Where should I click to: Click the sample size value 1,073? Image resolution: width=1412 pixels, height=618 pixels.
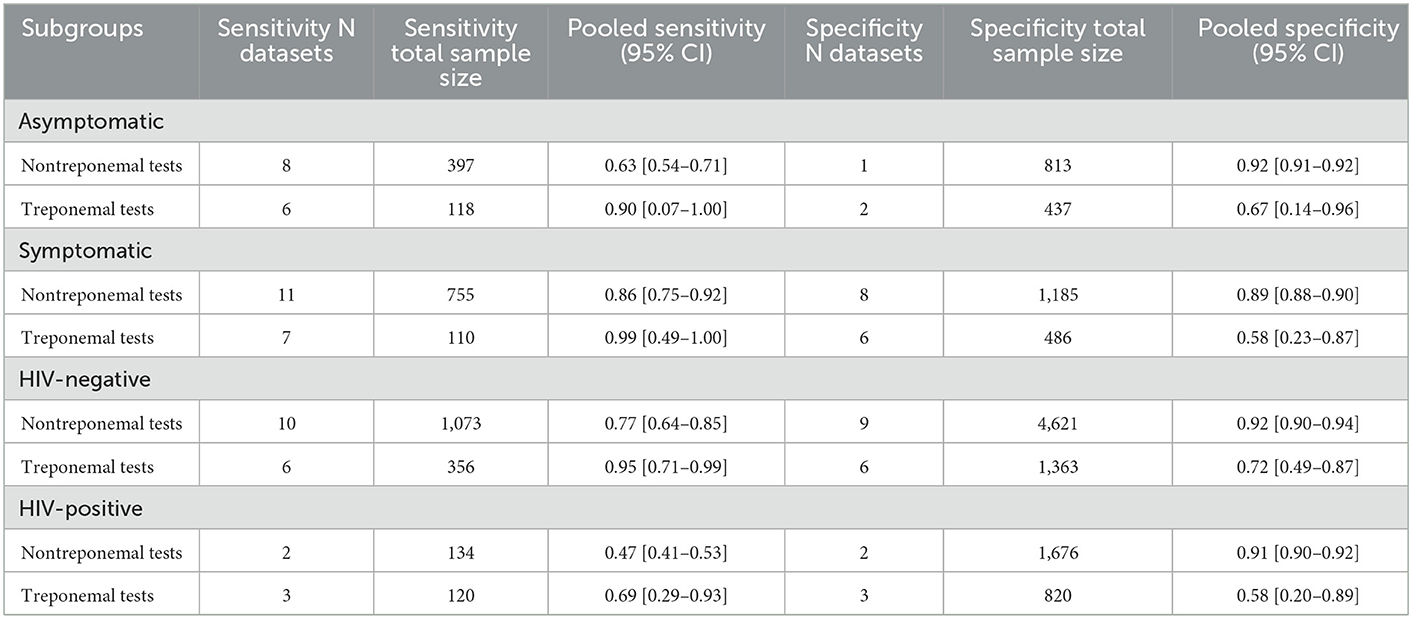click(x=461, y=423)
